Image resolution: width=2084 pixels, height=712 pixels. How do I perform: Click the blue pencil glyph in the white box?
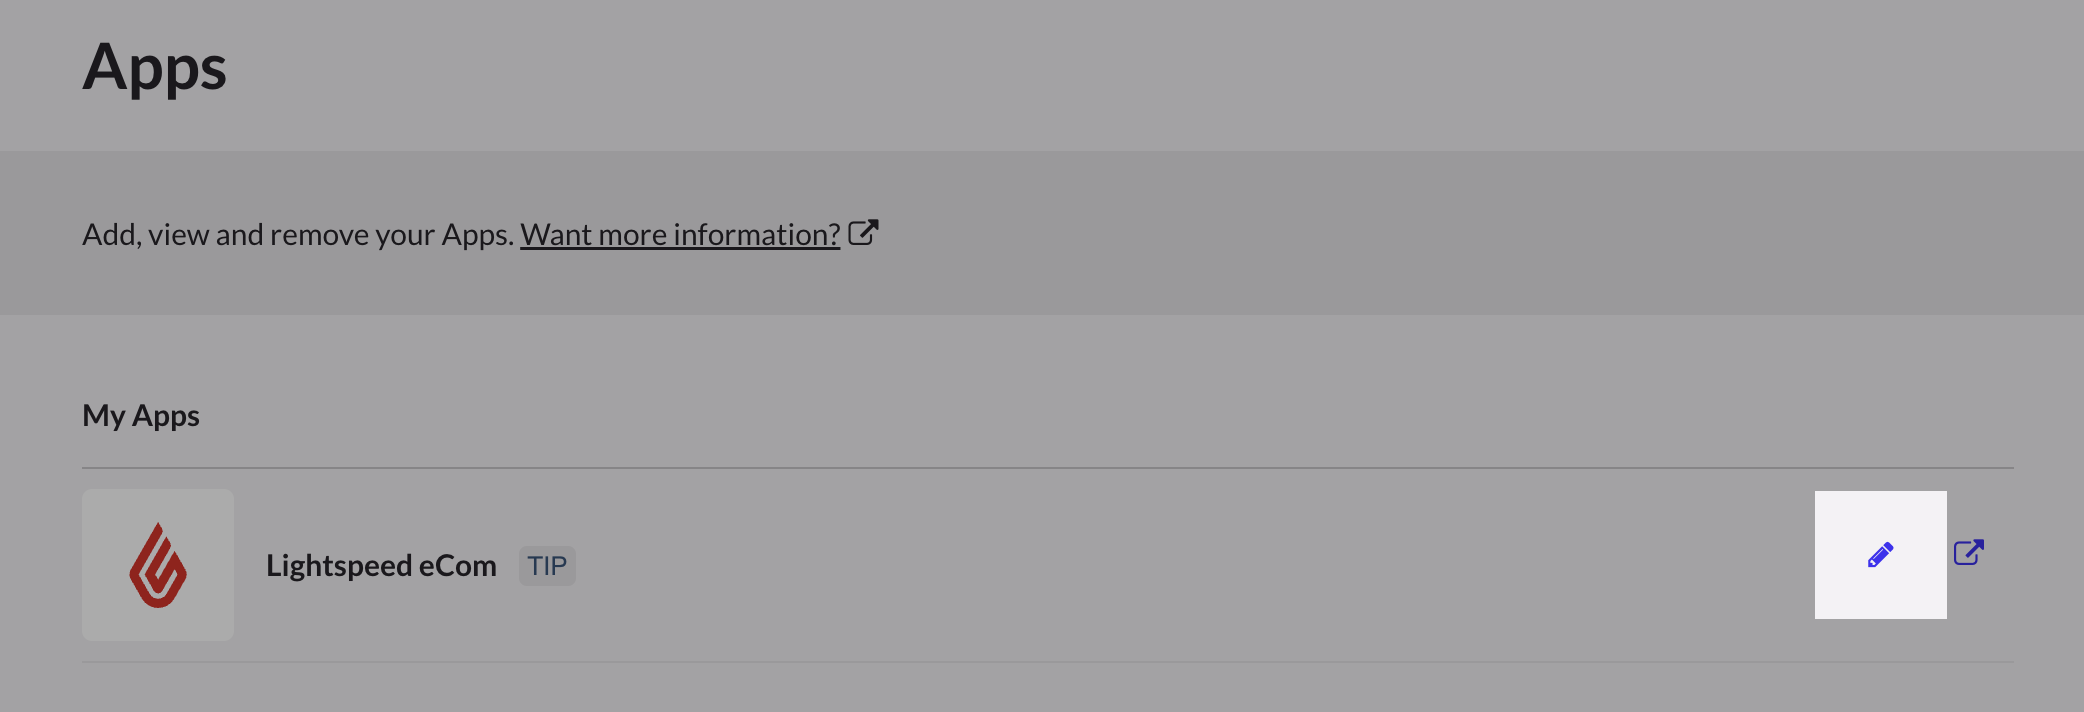point(1880,555)
